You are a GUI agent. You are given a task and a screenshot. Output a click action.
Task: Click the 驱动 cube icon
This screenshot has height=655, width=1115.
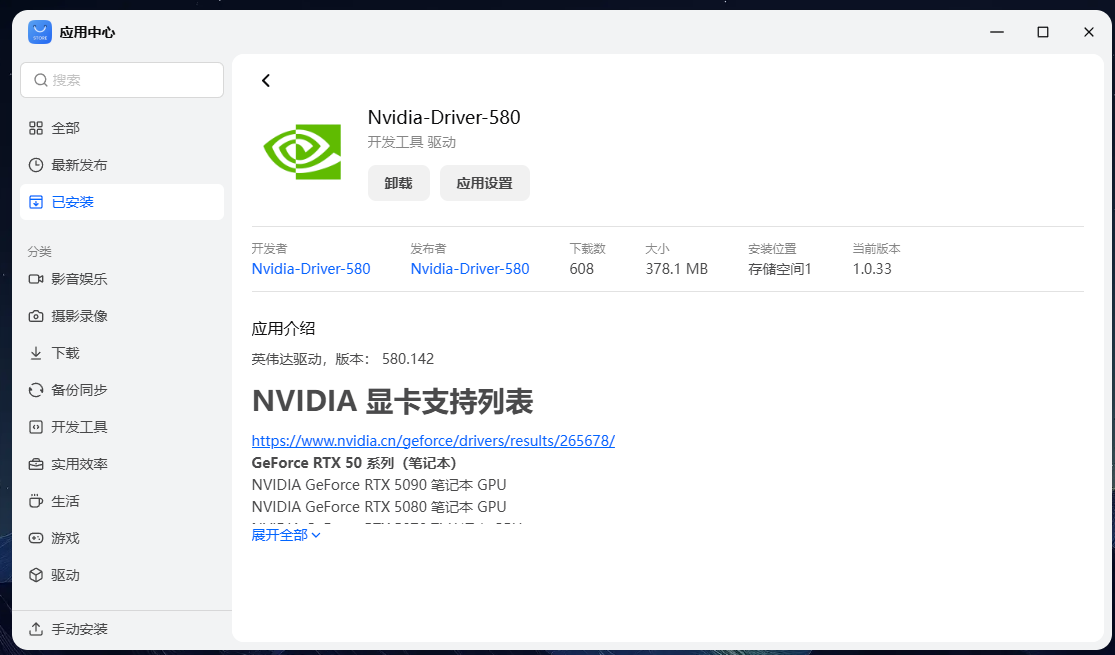pos(36,575)
